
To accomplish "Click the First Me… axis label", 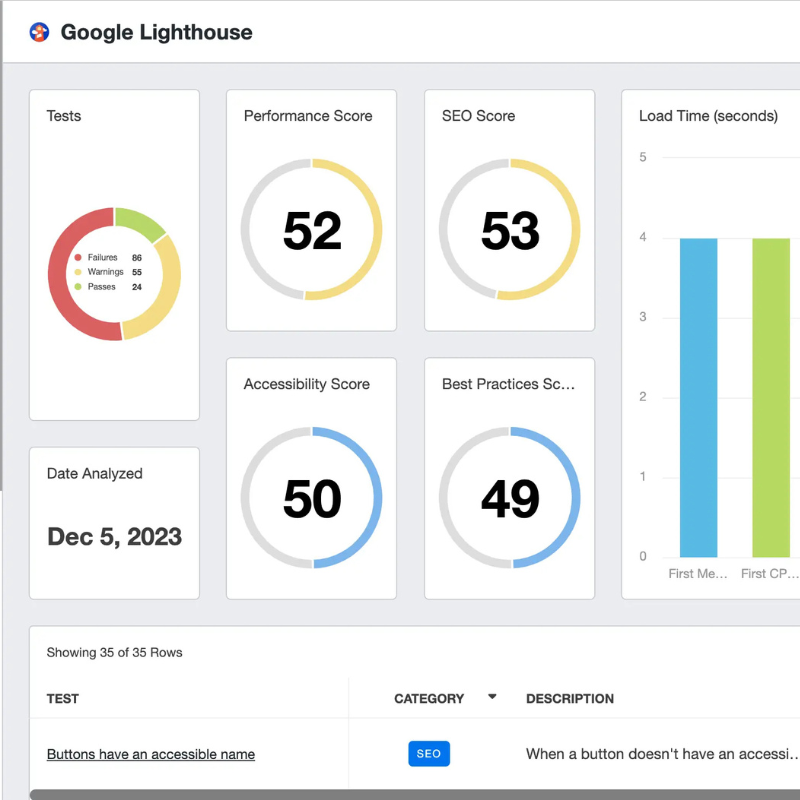I will click(698, 573).
